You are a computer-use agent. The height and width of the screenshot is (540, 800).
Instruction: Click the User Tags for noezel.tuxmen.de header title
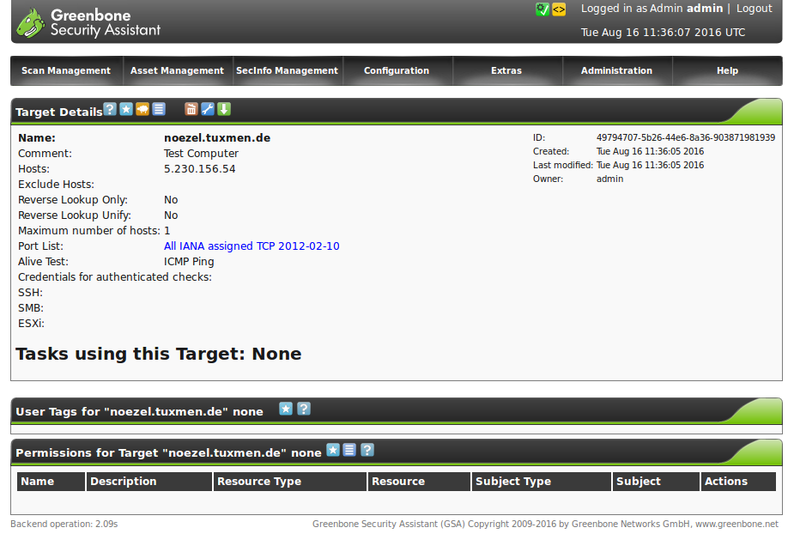click(139, 412)
